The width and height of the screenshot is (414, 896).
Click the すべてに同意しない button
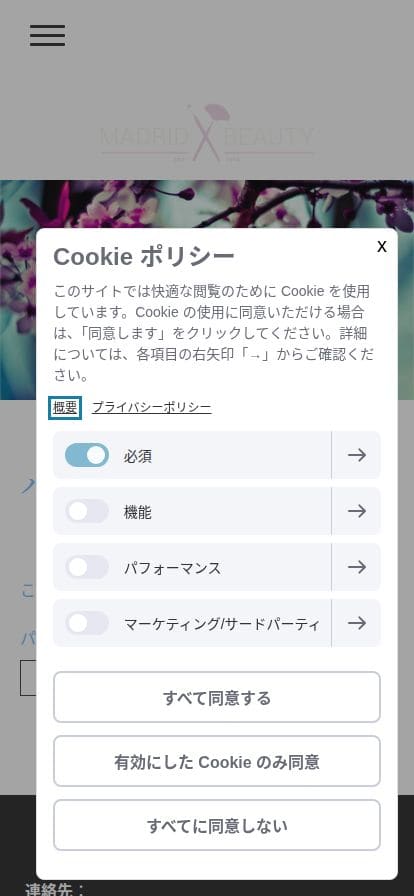[x=217, y=825]
